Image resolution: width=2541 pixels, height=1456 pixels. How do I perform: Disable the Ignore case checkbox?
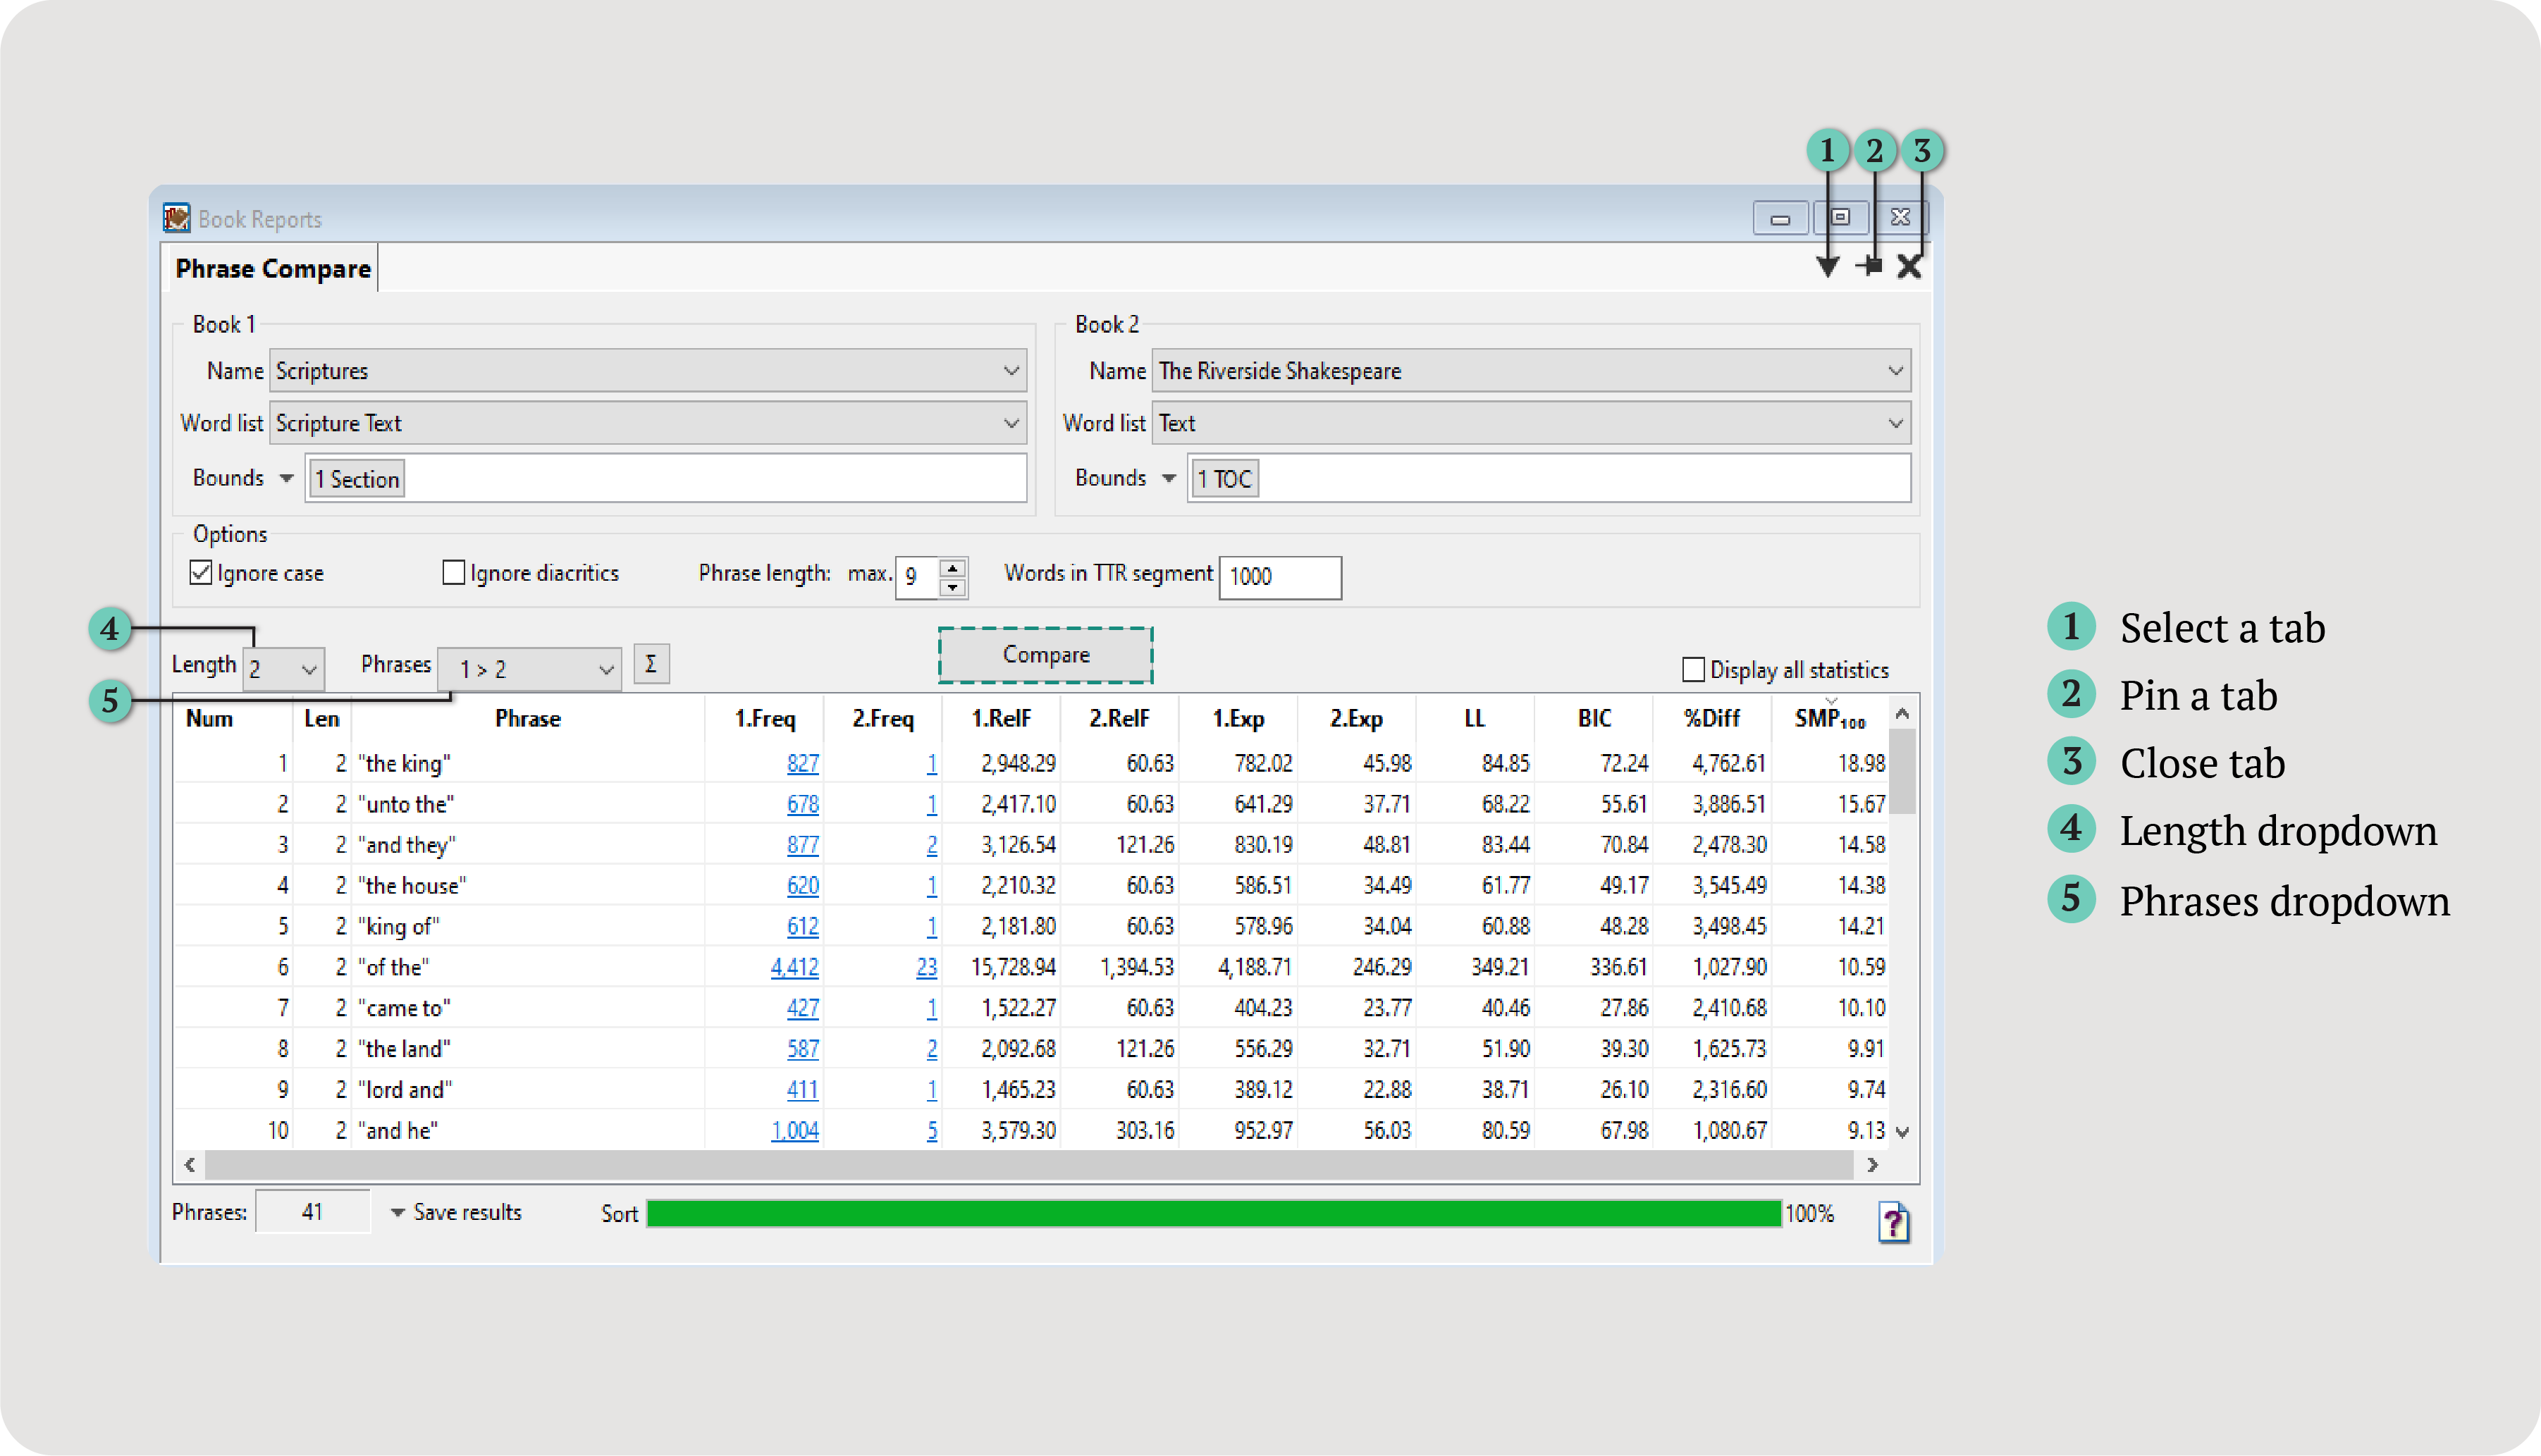[201, 573]
